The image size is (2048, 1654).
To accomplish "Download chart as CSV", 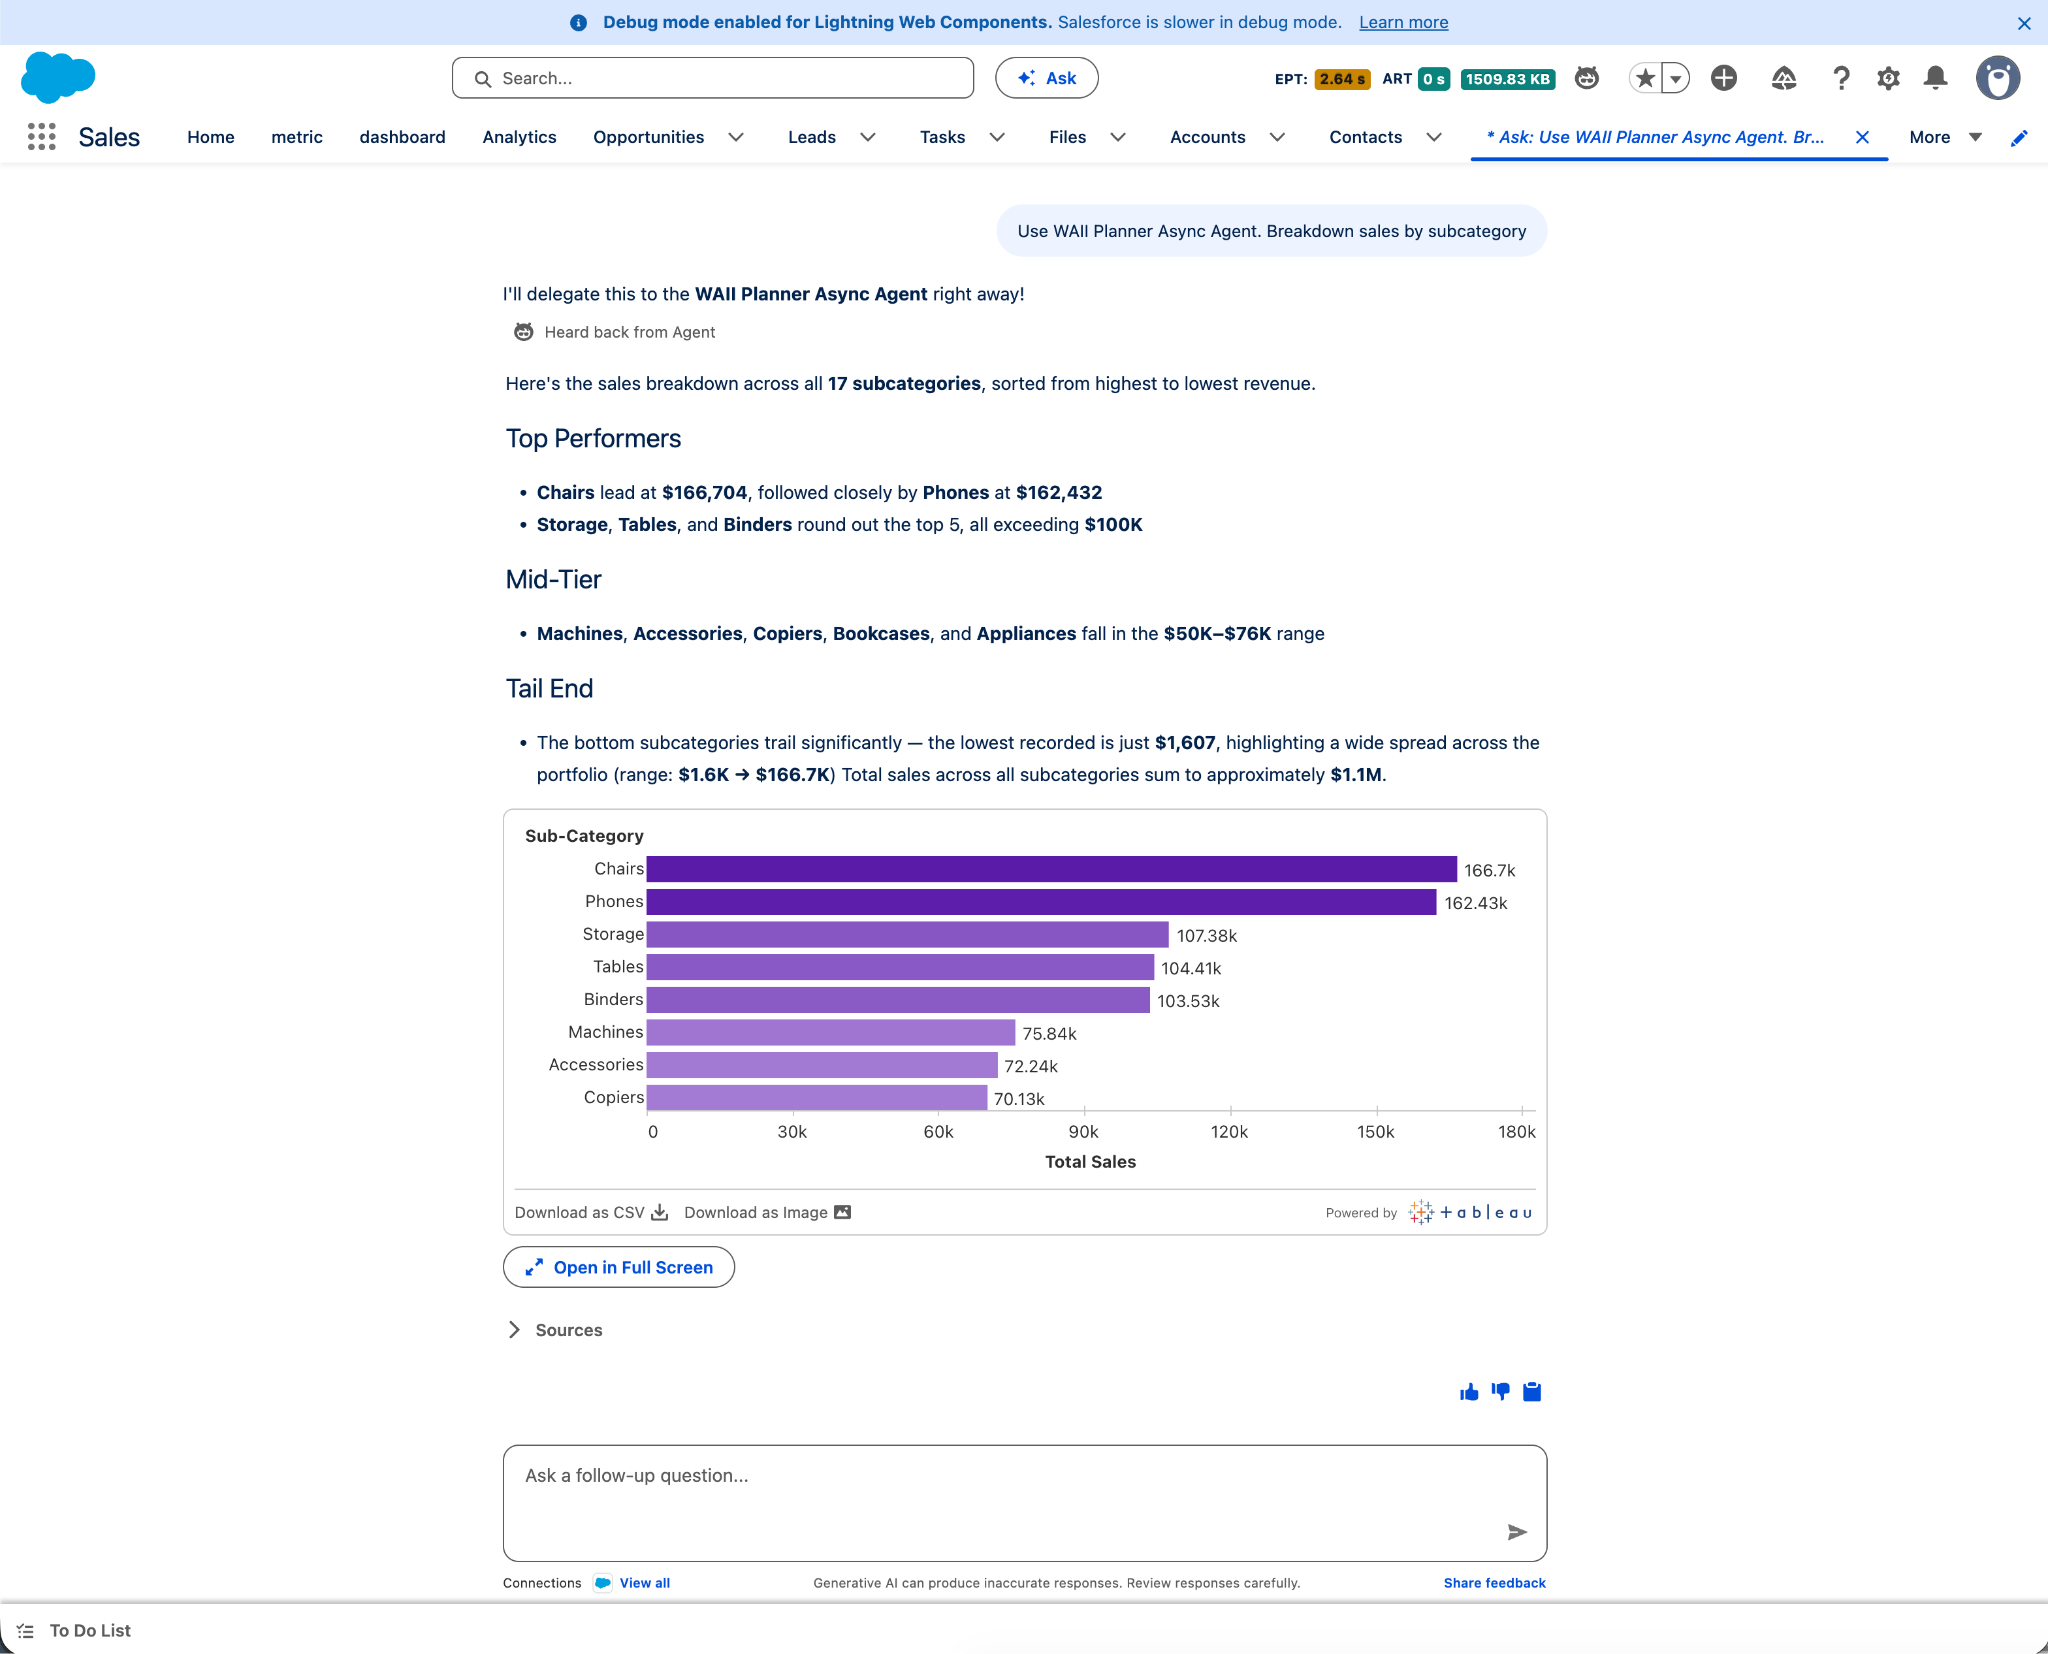I will [x=591, y=1213].
